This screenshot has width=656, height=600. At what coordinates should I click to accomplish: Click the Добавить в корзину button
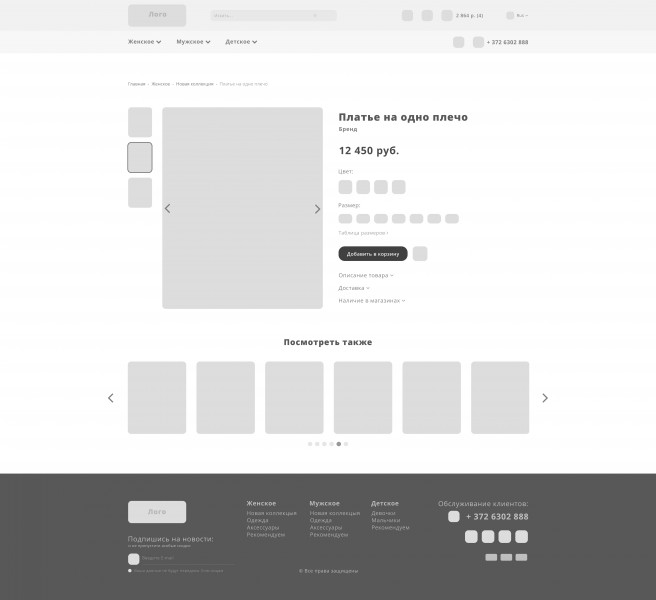coord(373,254)
